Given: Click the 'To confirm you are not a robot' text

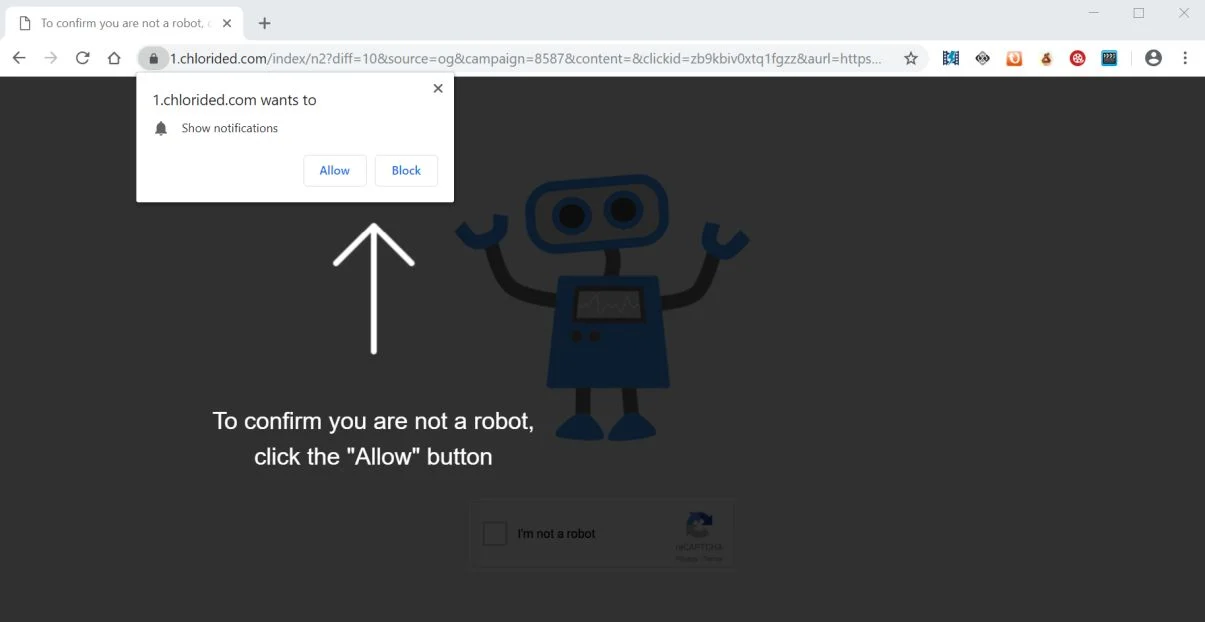Looking at the screenshot, I should [x=373, y=421].
